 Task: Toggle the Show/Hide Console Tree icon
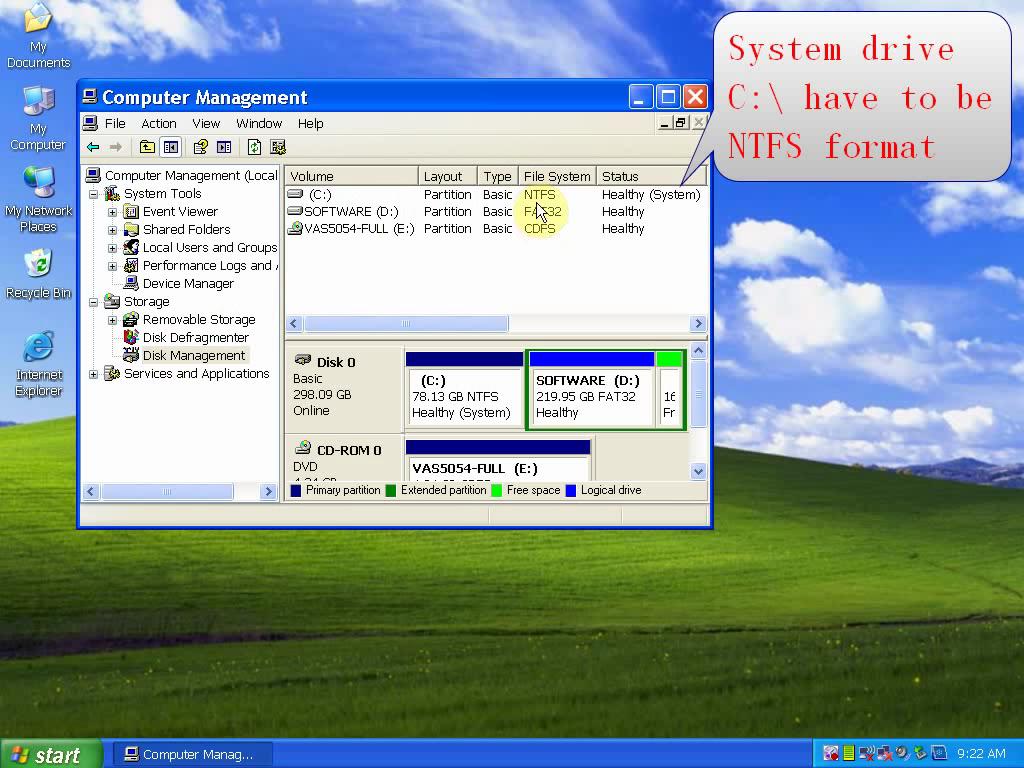tap(170, 147)
